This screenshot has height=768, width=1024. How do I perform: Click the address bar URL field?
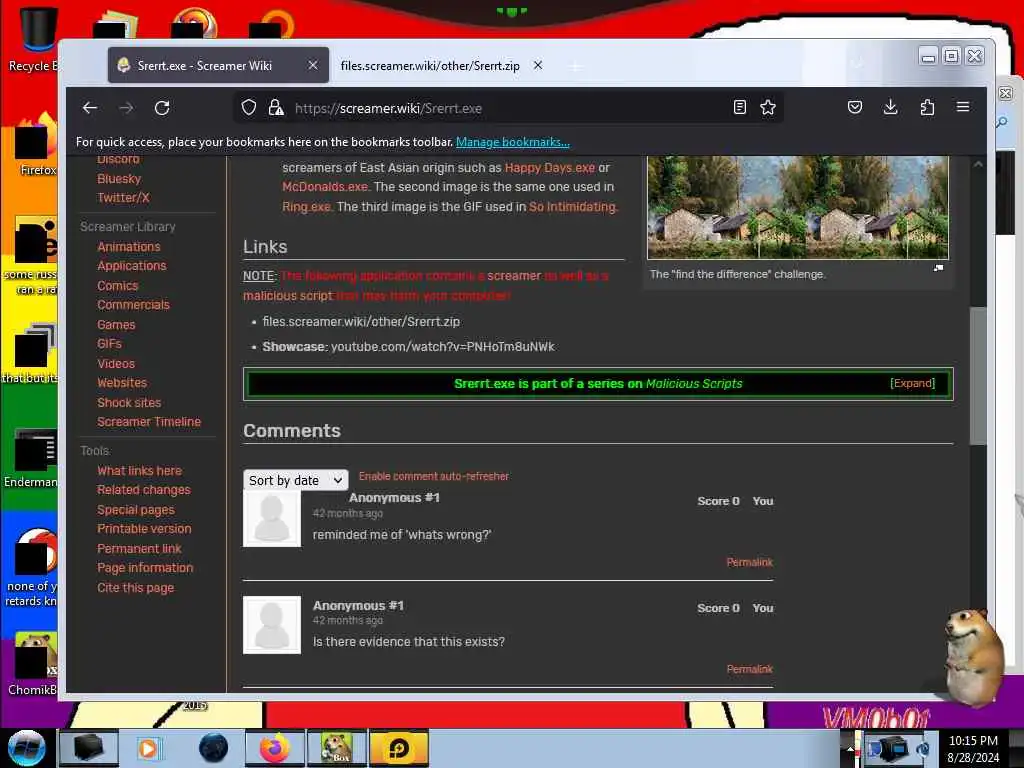(x=509, y=108)
